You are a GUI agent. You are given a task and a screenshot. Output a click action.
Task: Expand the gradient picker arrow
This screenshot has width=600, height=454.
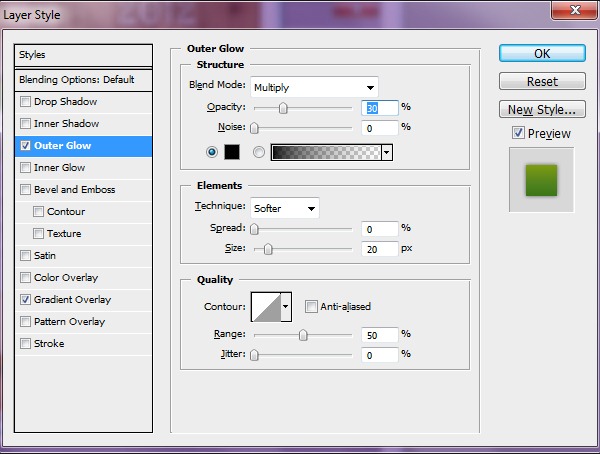click(x=387, y=152)
